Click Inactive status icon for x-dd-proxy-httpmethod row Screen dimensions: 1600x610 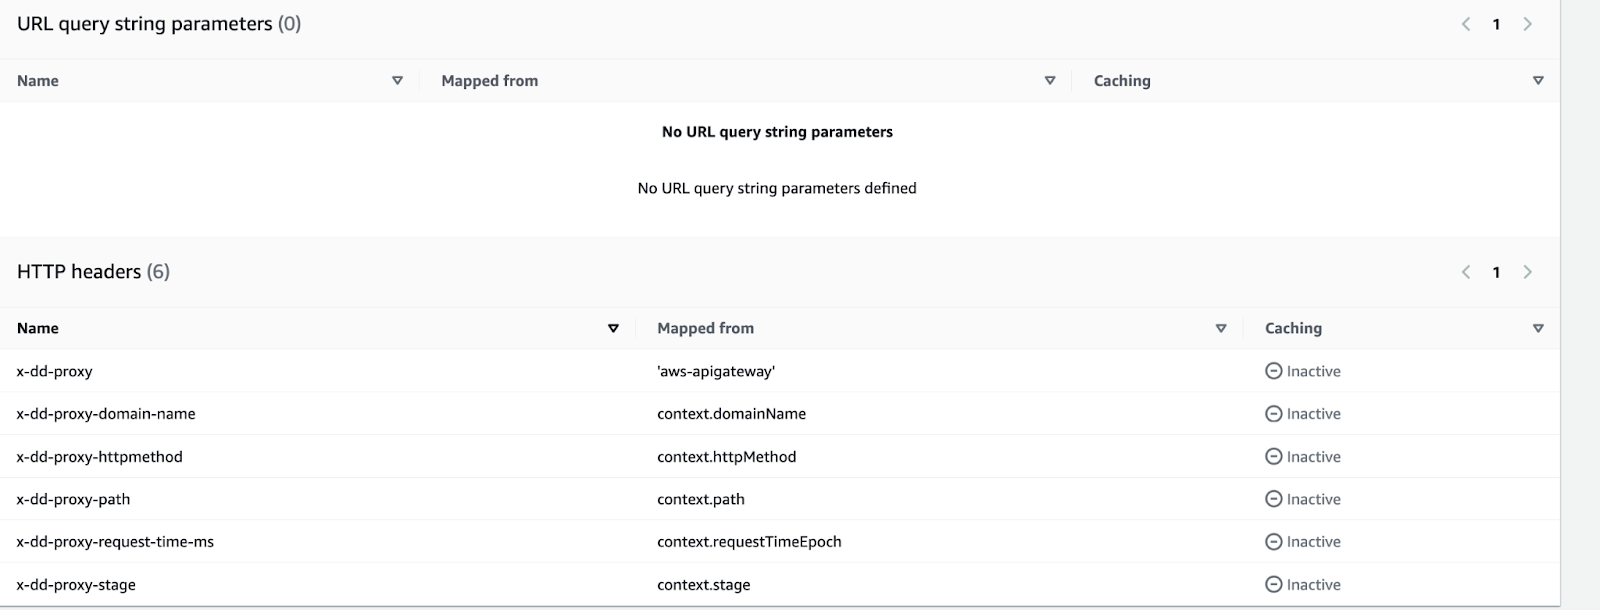pos(1273,457)
